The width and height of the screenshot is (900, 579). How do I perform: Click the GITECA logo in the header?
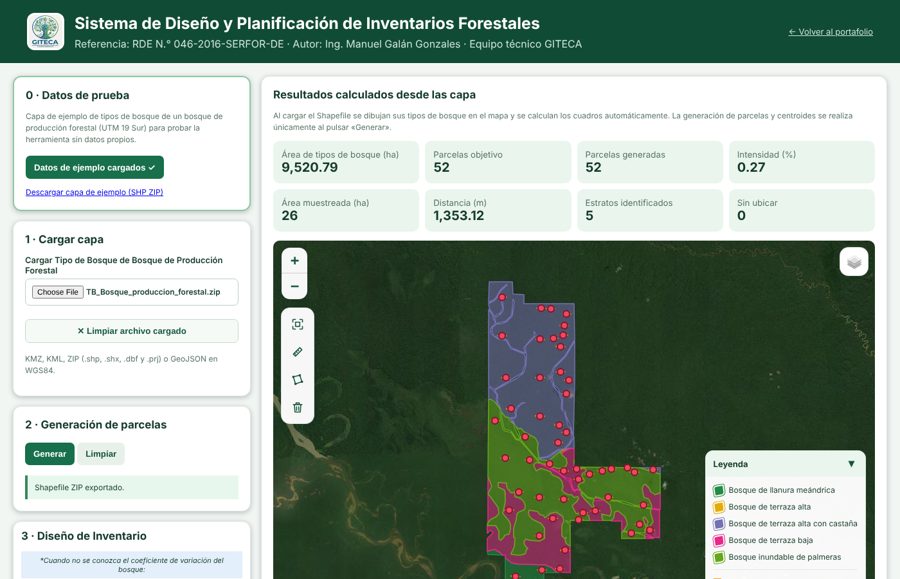point(45,32)
